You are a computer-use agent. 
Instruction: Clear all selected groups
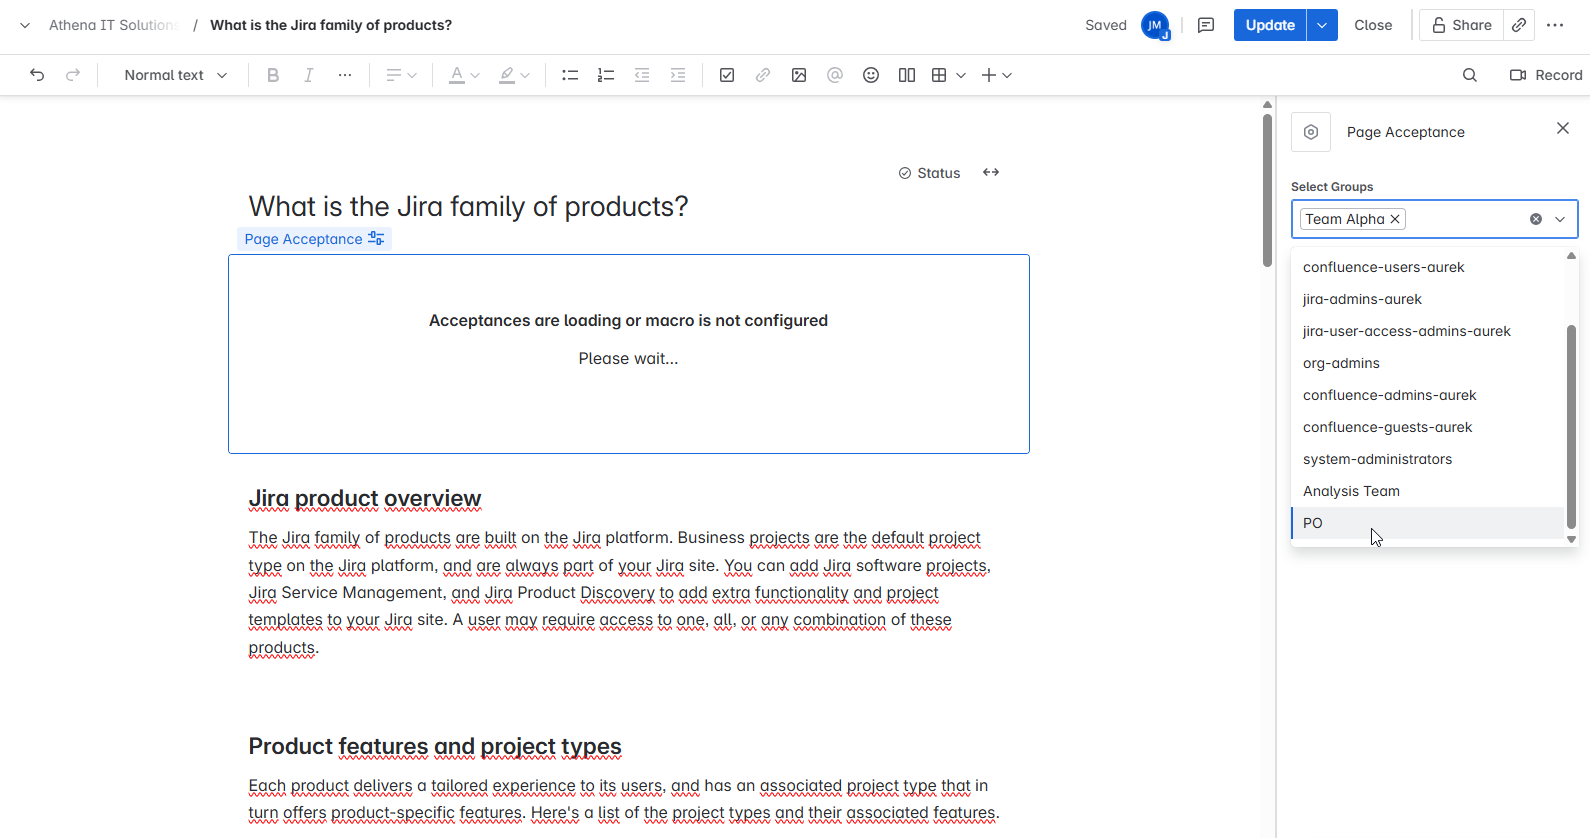(1536, 219)
